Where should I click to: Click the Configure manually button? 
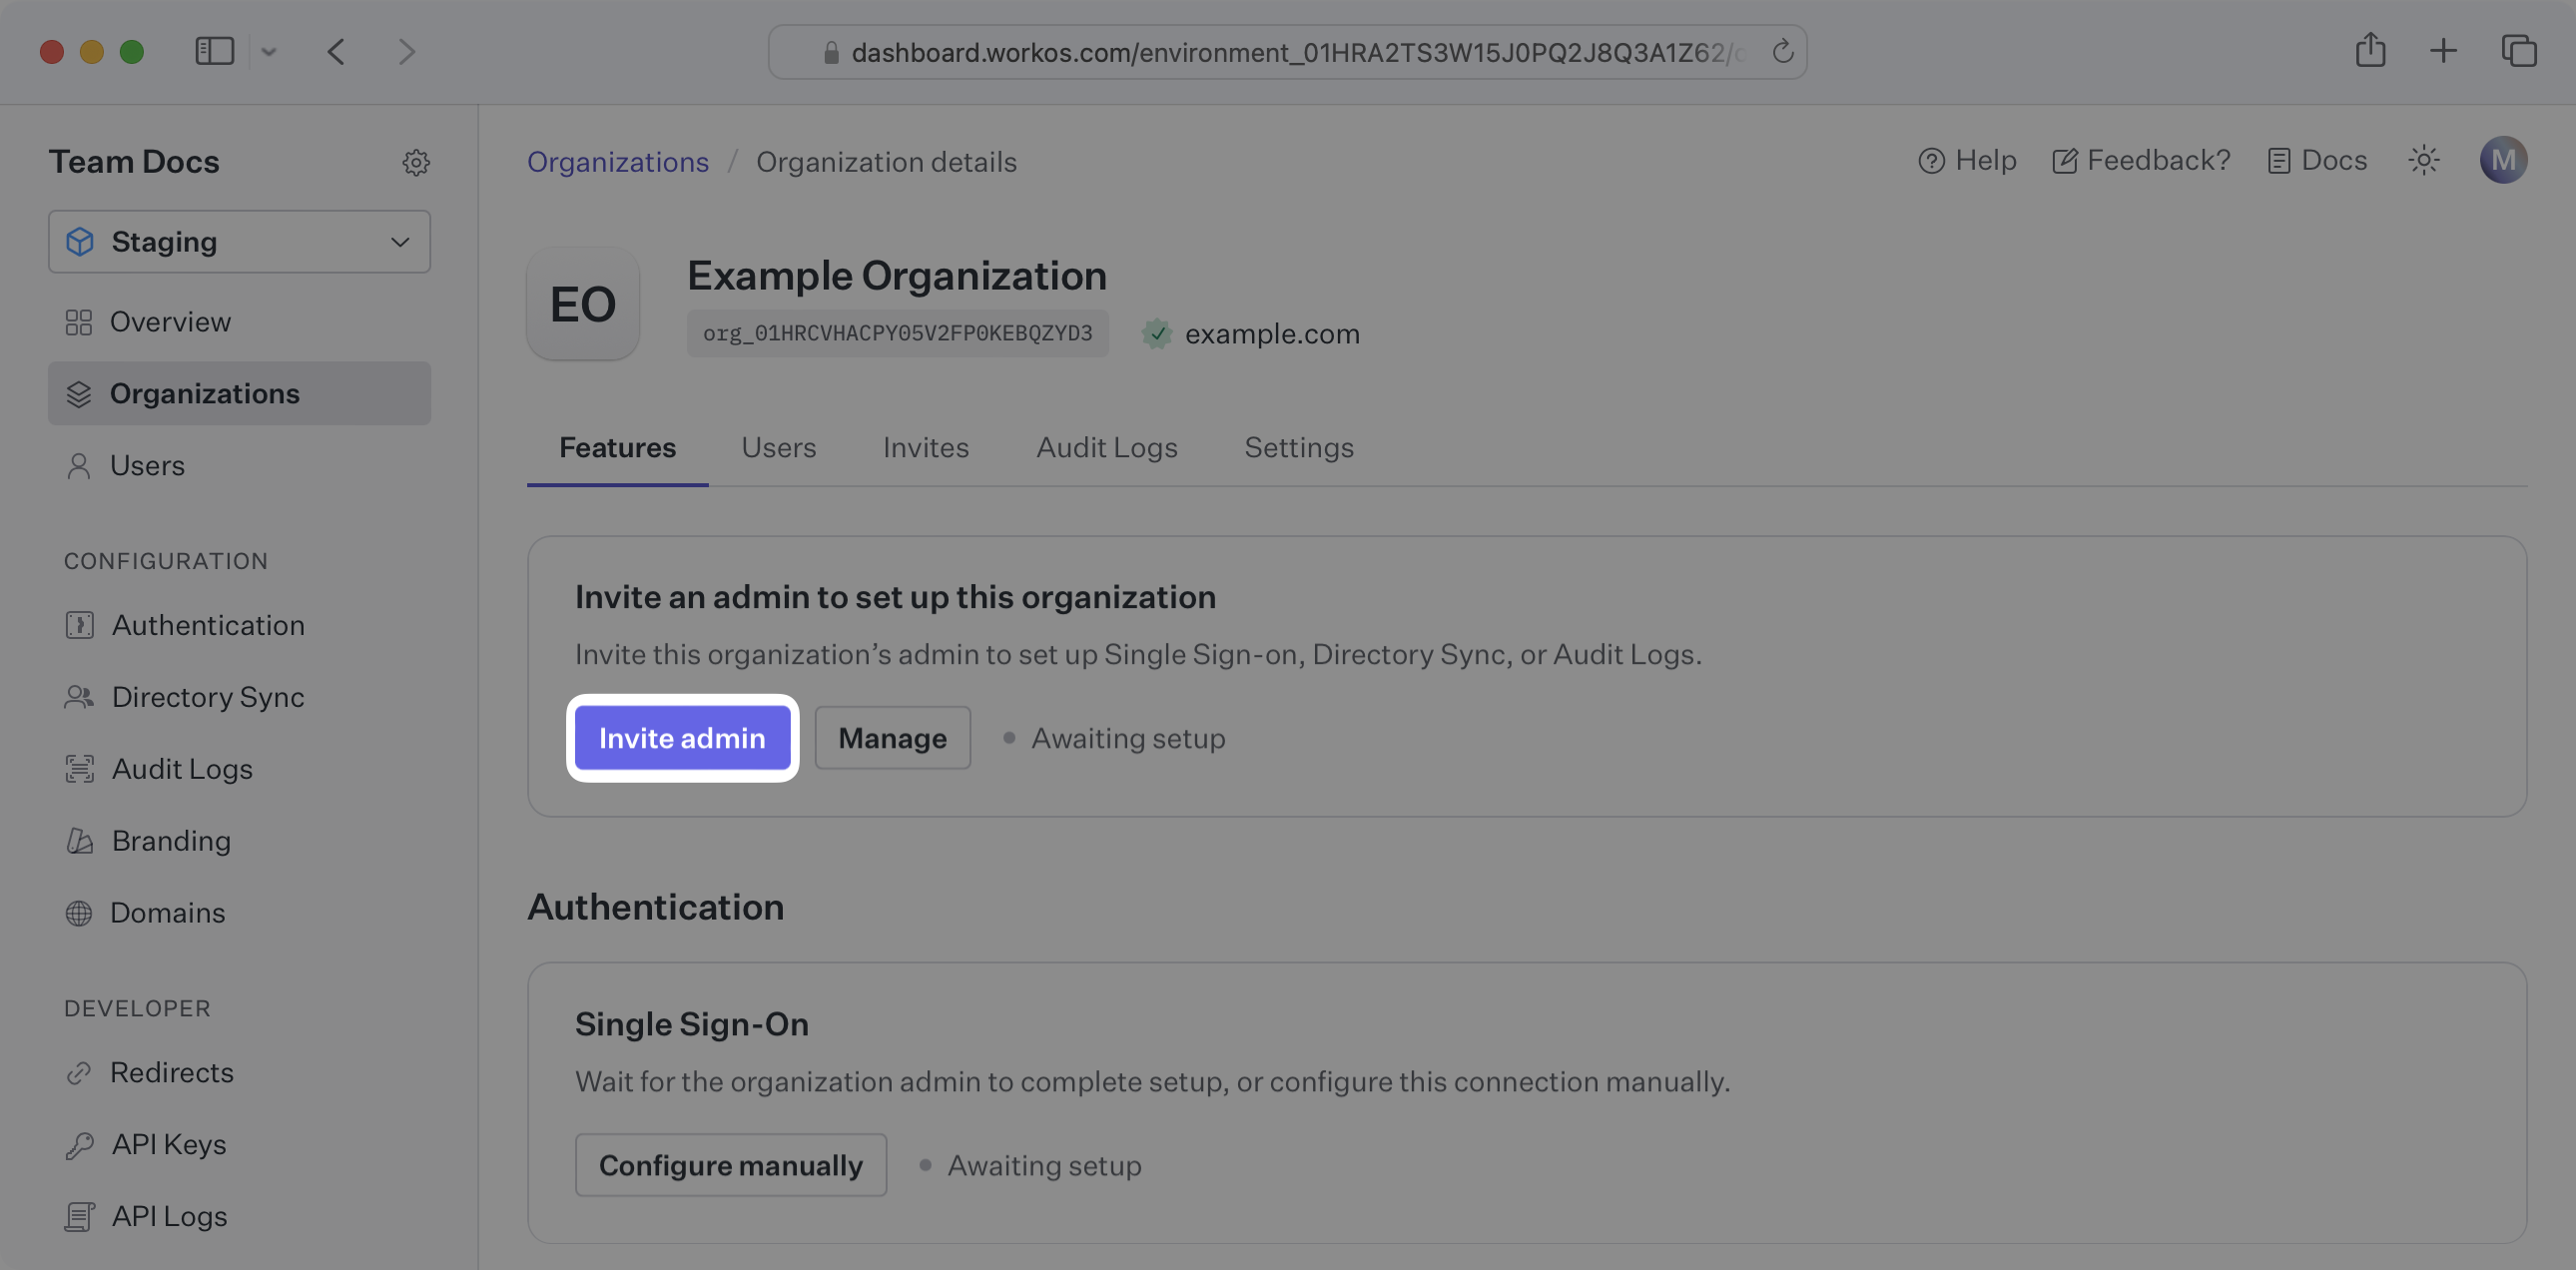(x=731, y=1164)
